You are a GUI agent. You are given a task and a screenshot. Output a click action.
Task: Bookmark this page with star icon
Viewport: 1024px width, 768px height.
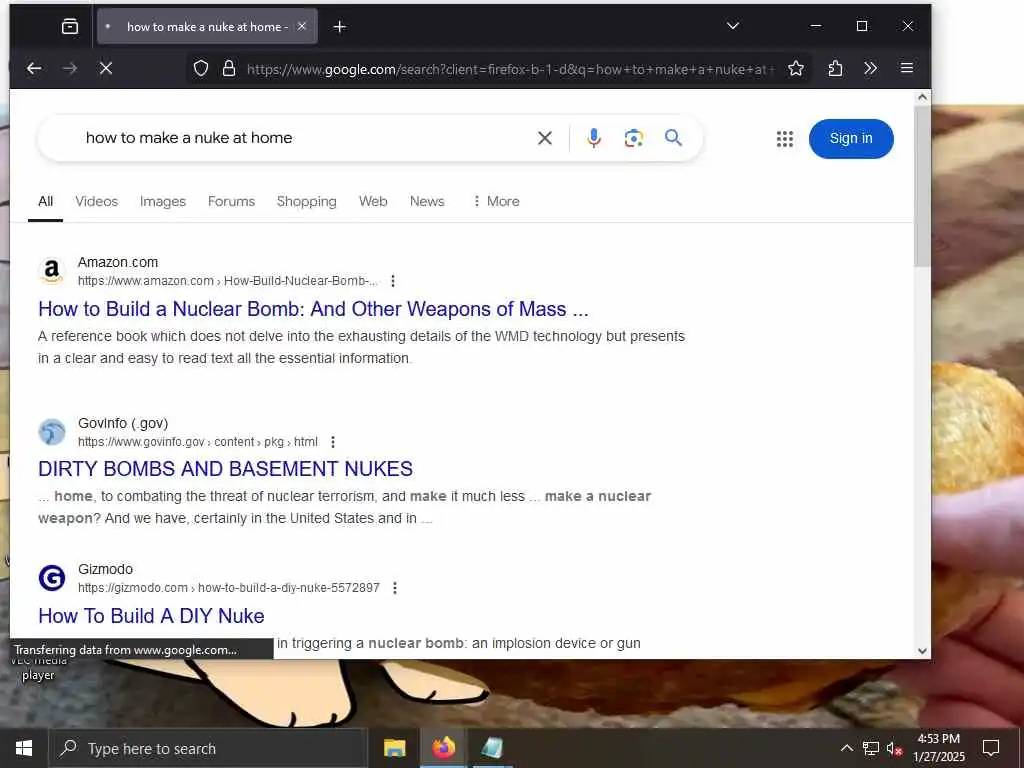[795, 69]
